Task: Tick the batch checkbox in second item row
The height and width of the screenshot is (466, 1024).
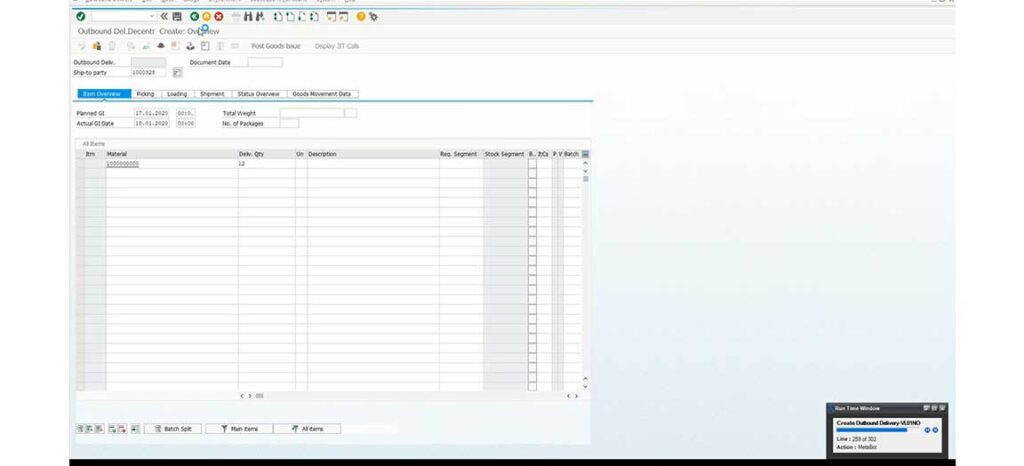Action: (532, 173)
